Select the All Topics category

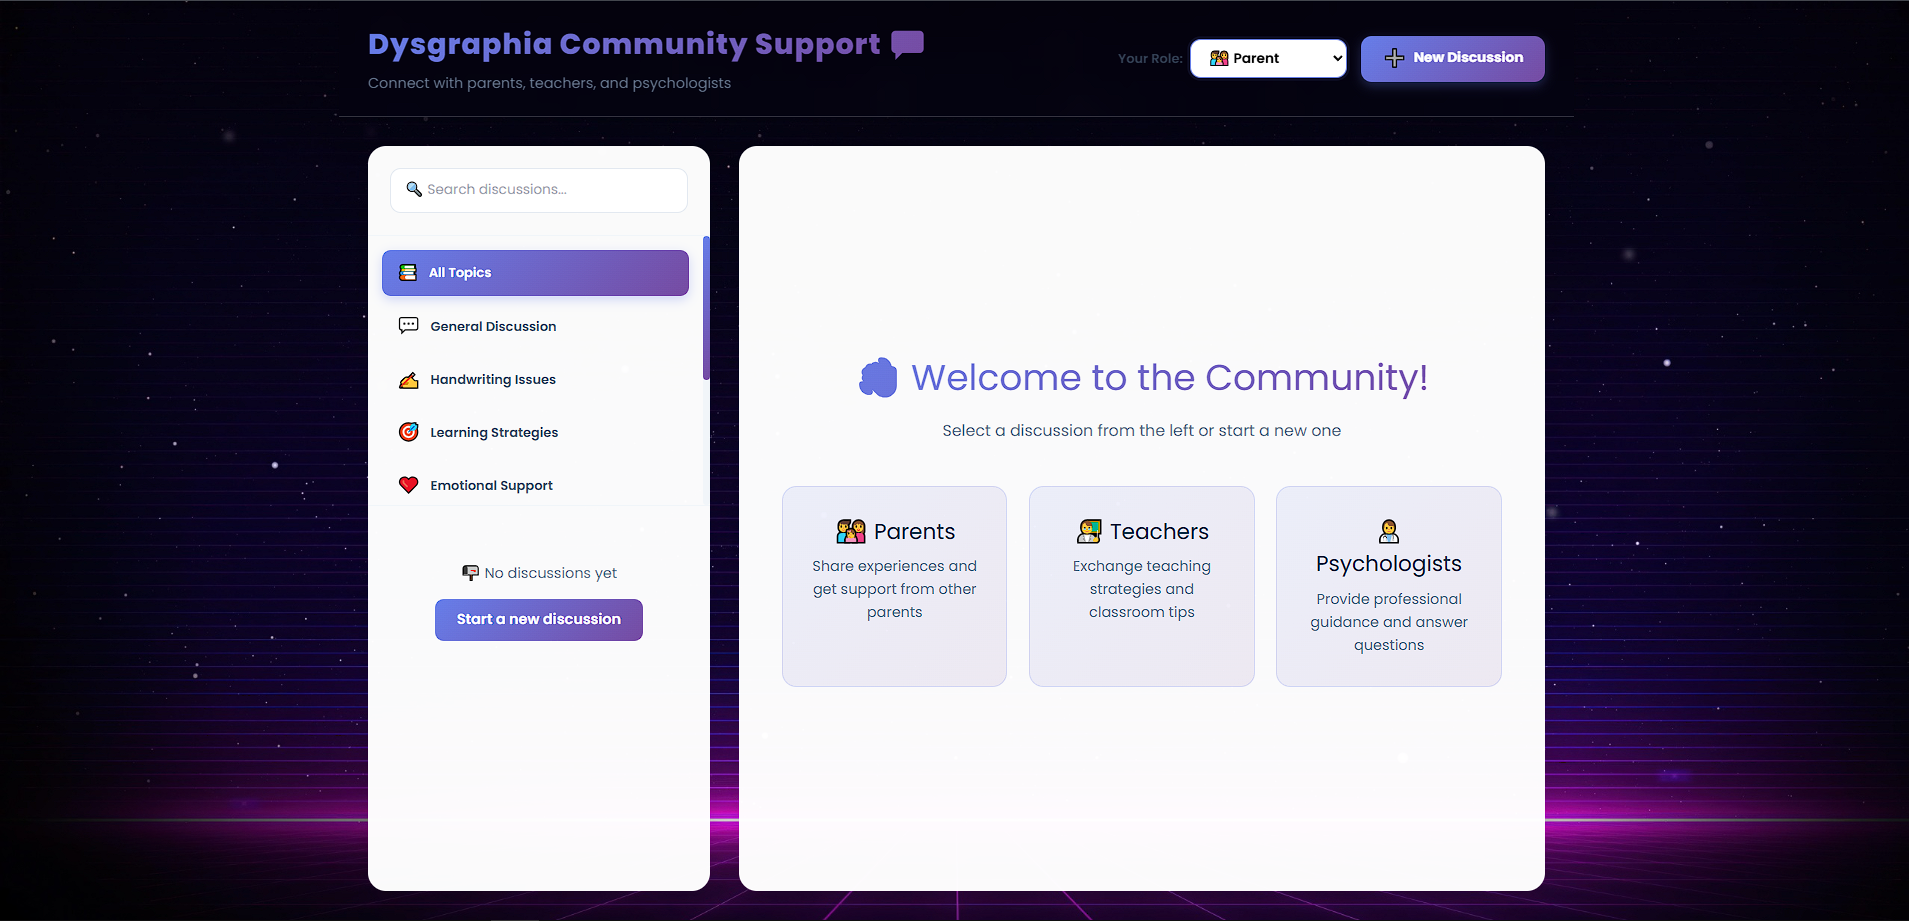point(535,272)
